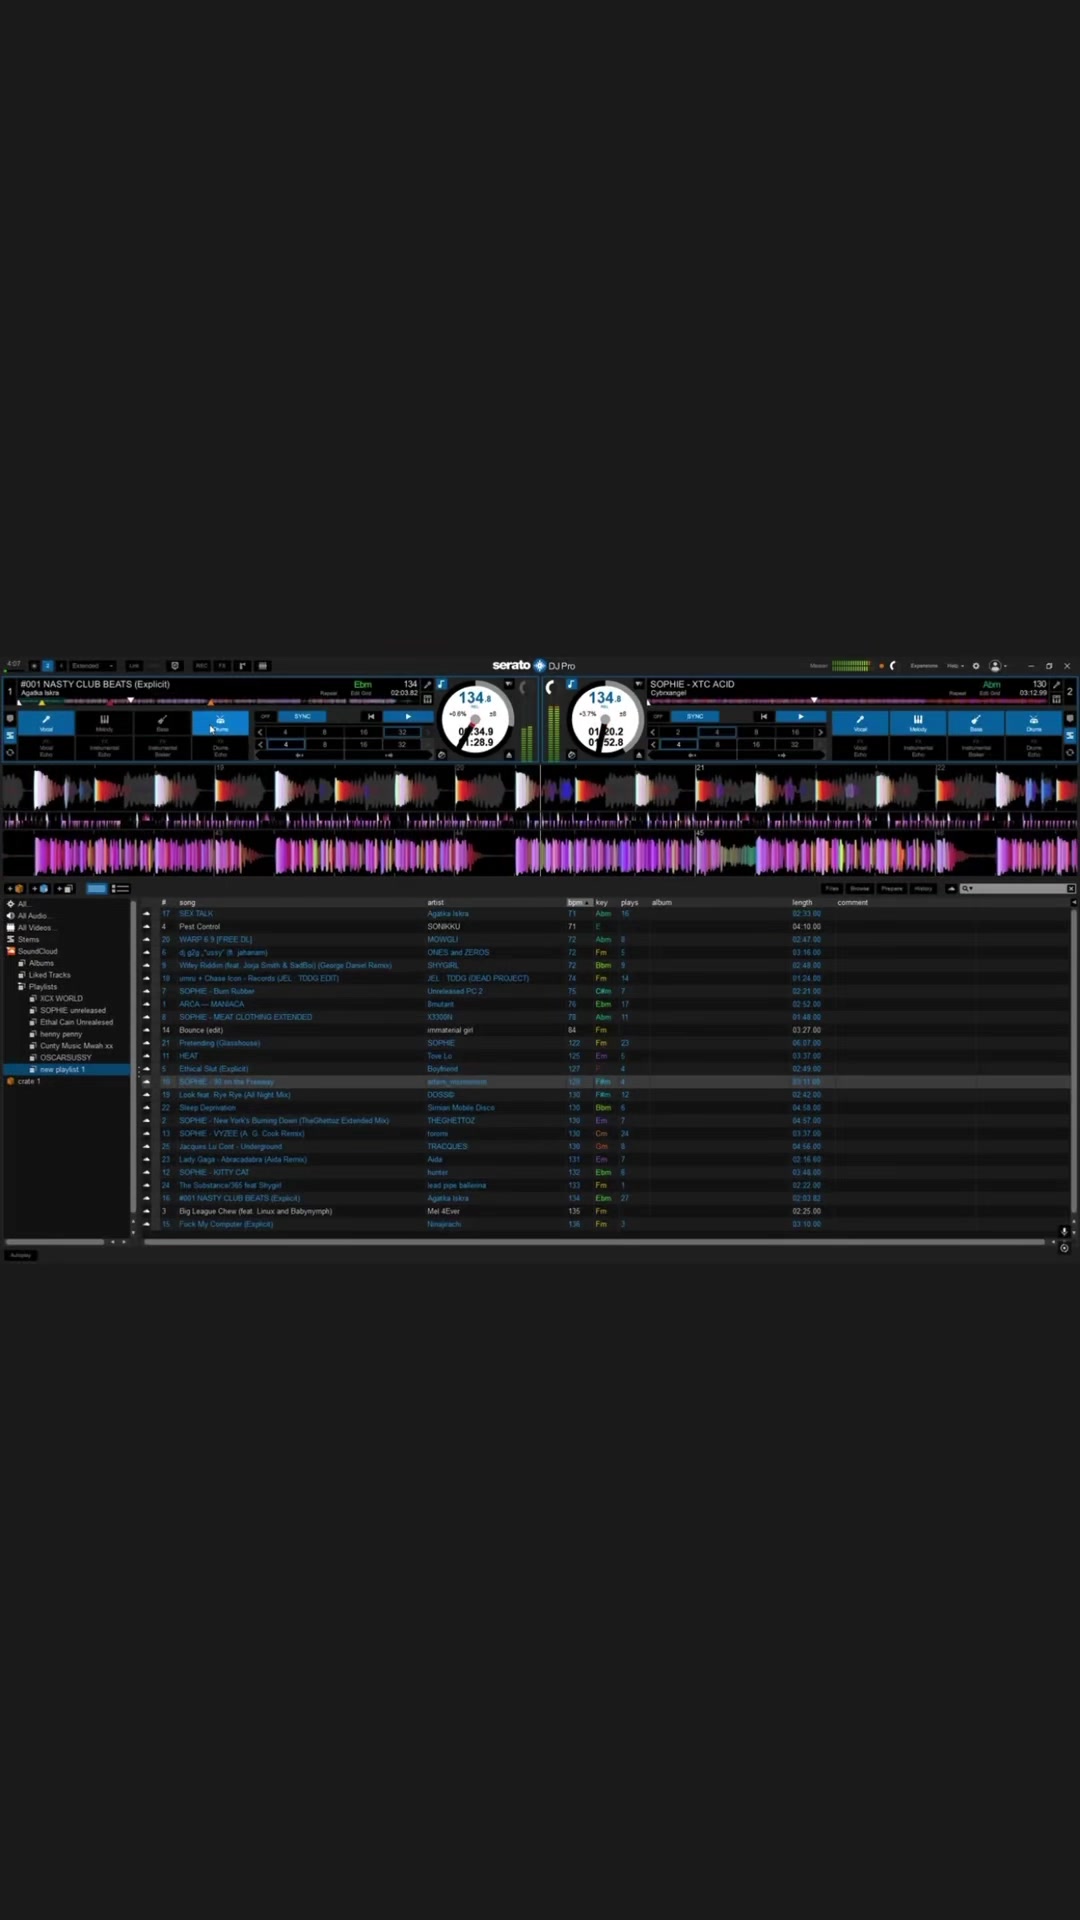Open the Prepare panel tab
This screenshot has width=1080, height=1920.
tap(892, 888)
